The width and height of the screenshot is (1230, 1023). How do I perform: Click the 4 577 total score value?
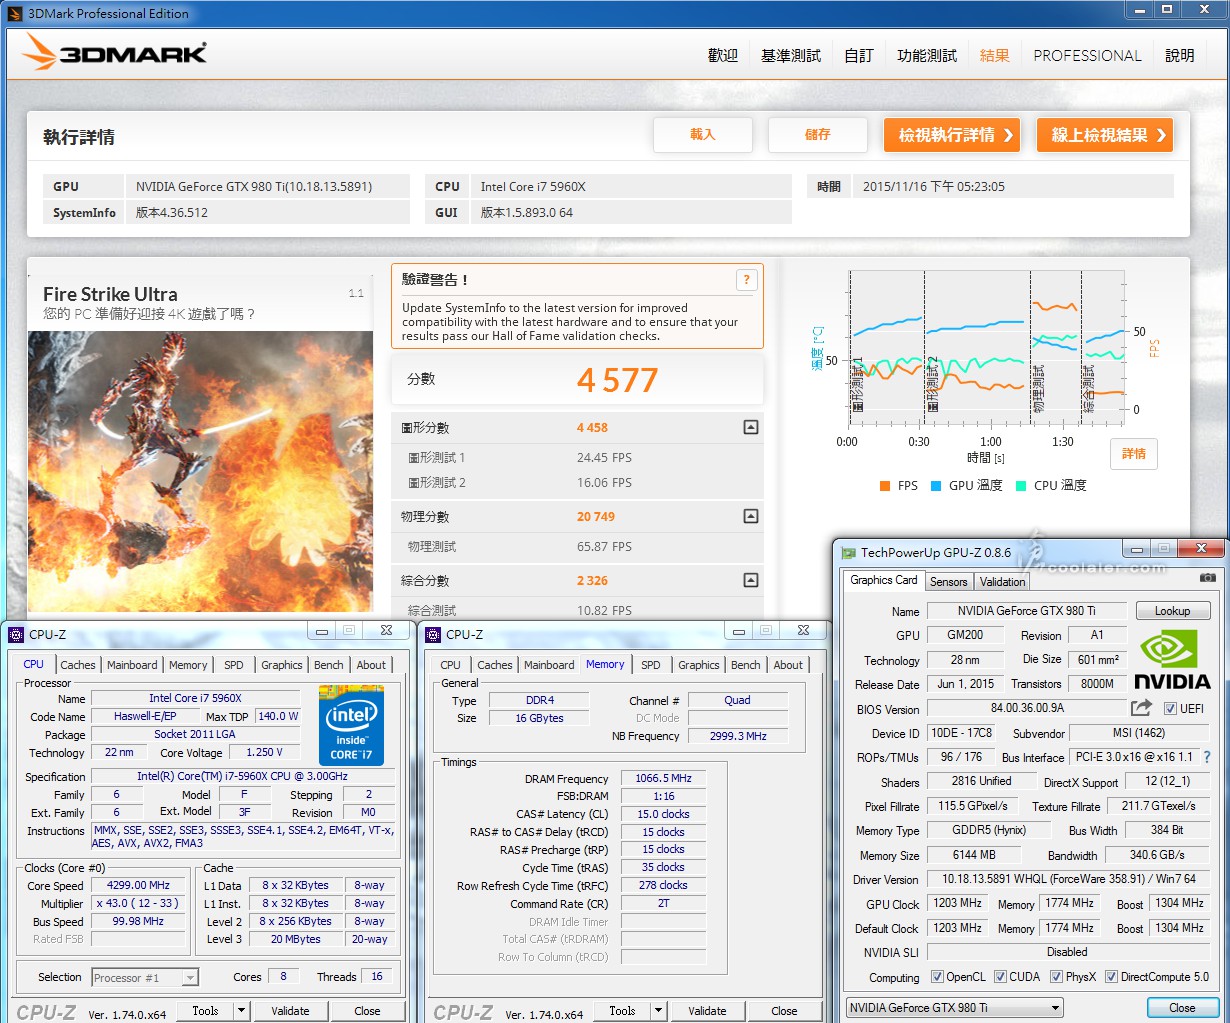point(617,380)
